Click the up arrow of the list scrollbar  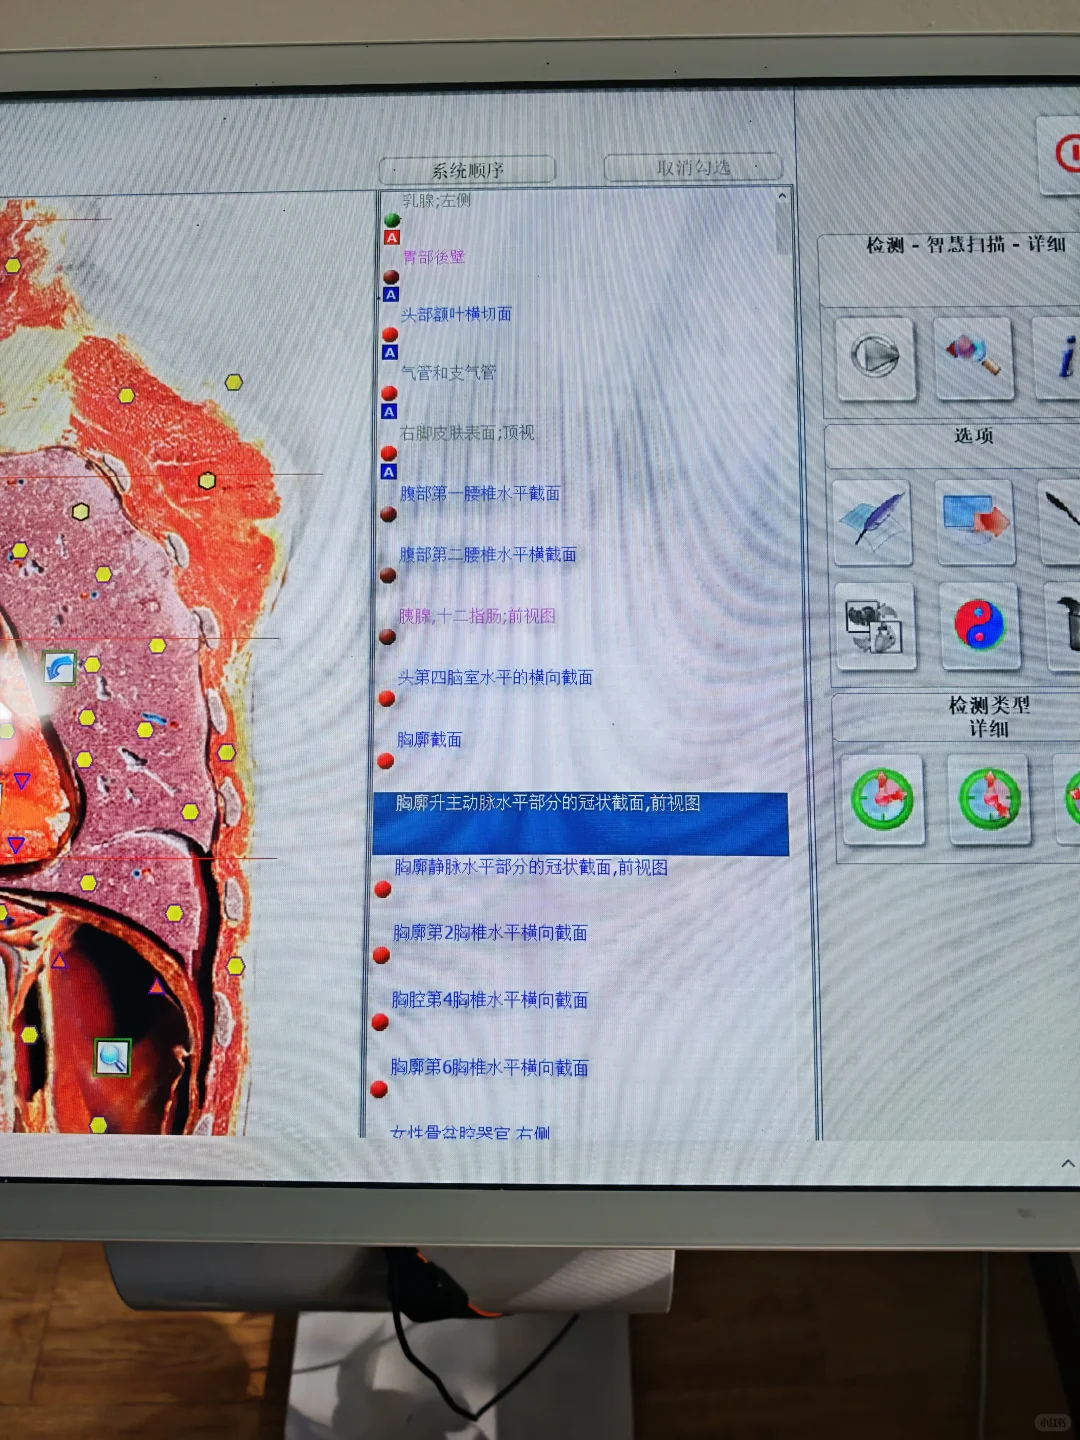[781, 197]
